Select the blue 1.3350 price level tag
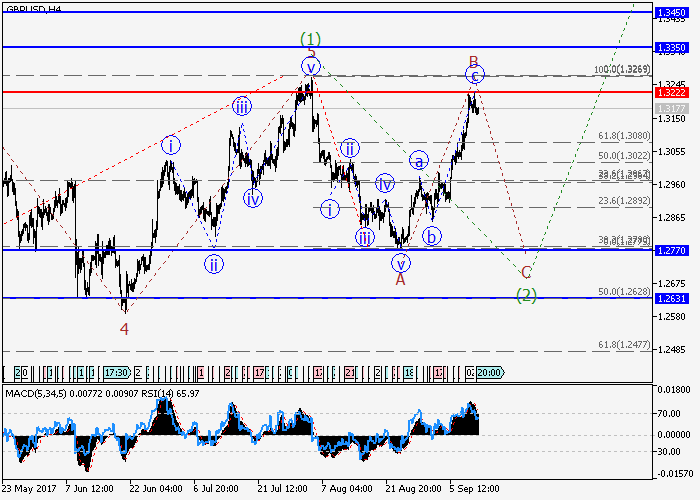The width and height of the screenshot is (700, 500). point(672,47)
